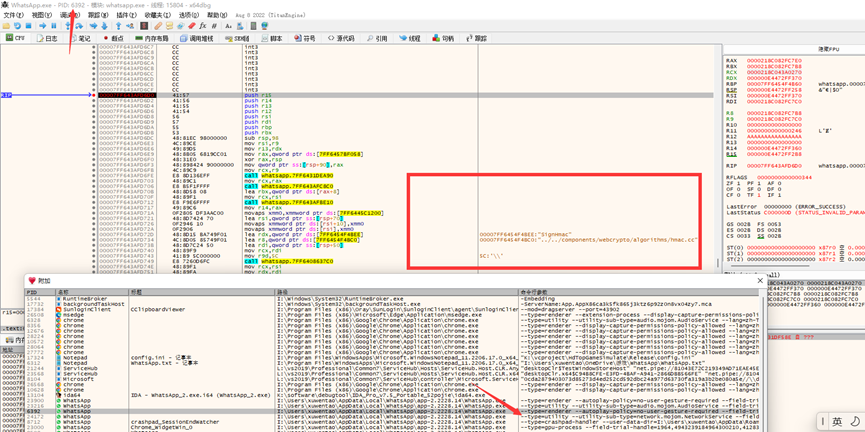Screen dimensions: 865x432
Task: Click the Pause execution toolbar icon
Action: (x=54, y=26)
